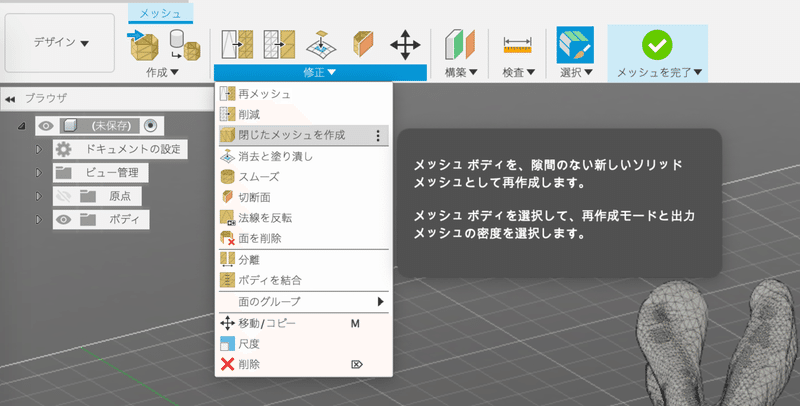Click the Plane Cut toolbar icon

coord(363,44)
